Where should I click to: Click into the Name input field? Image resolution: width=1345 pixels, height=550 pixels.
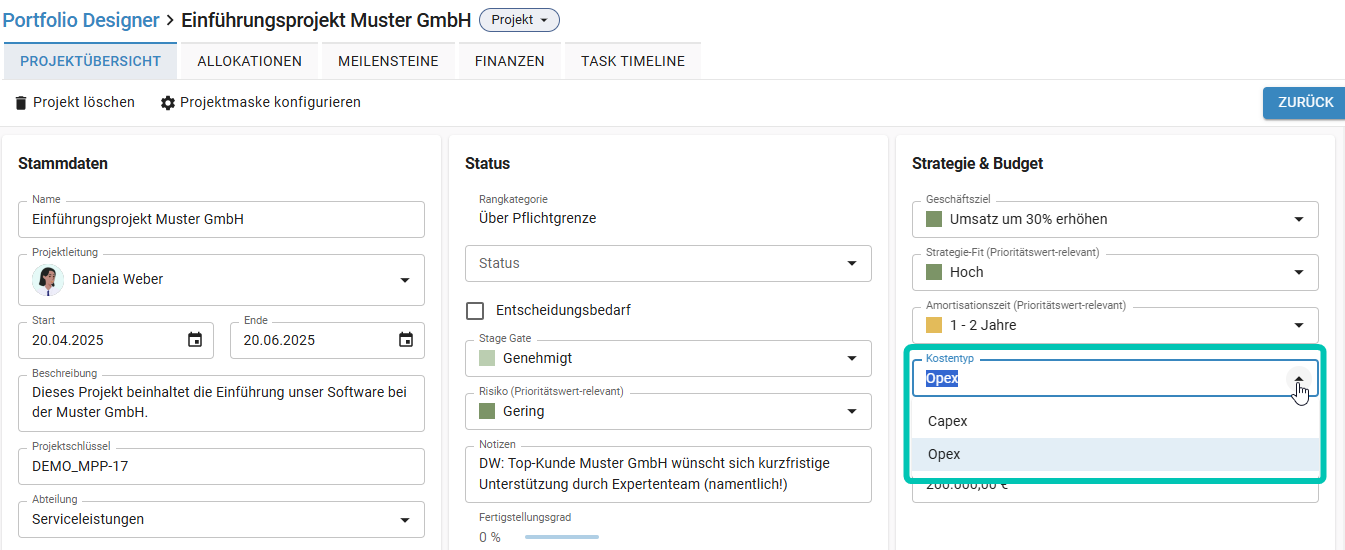click(x=221, y=219)
